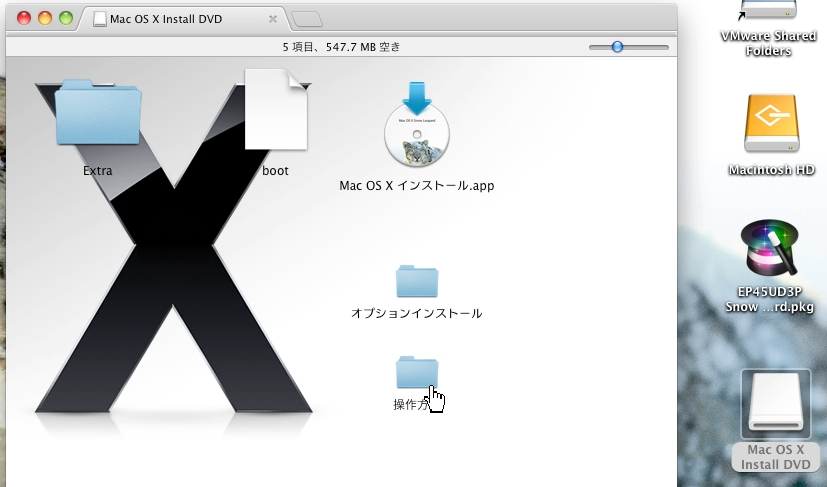
Task: Zoom the window with green button
Action: click(x=66, y=18)
